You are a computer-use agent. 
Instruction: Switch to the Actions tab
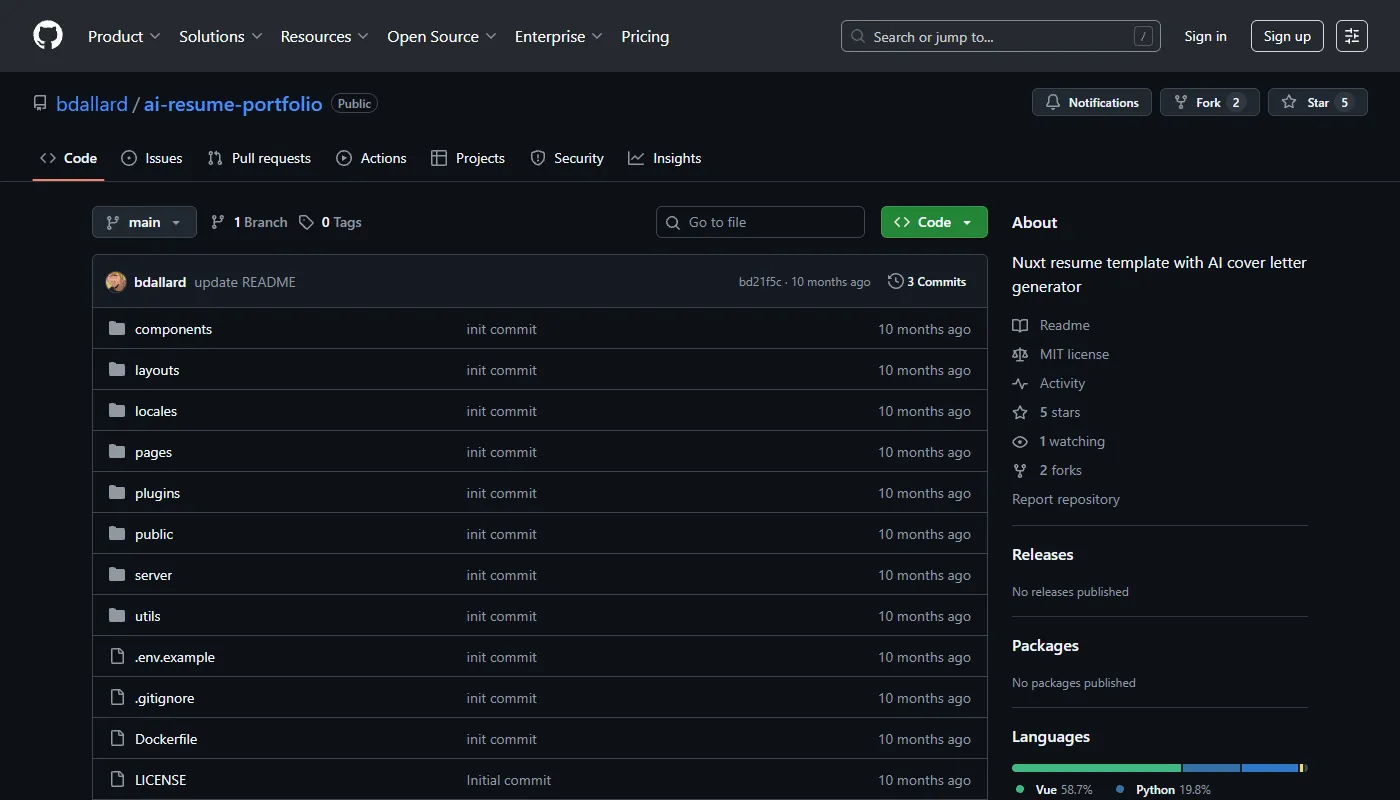[371, 158]
